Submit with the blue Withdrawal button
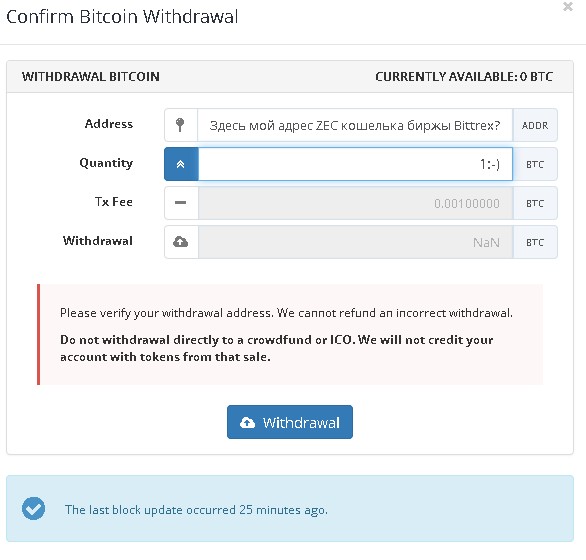The width and height of the screenshot is (586, 560). click(290, 422)
